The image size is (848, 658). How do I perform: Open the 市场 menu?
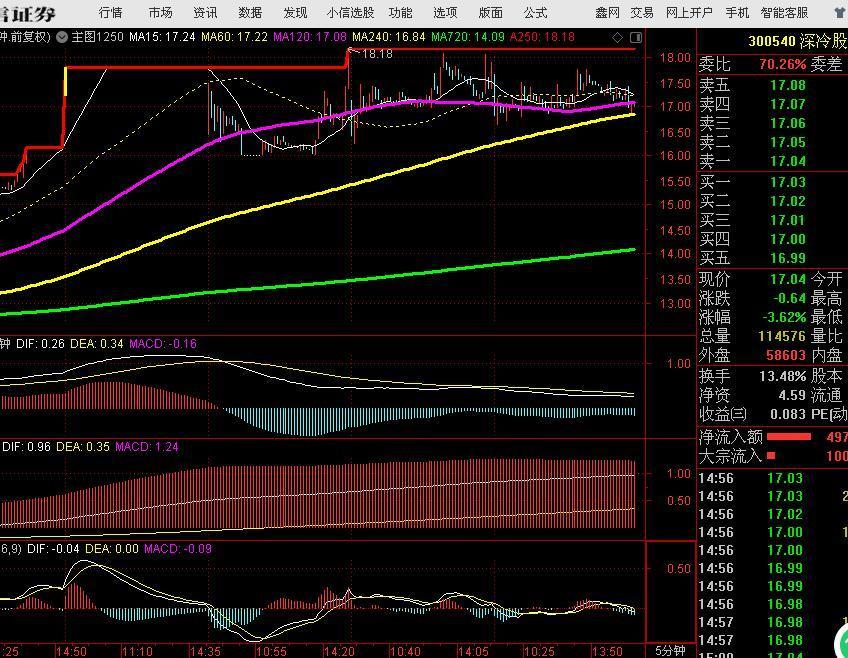point(160,13)
